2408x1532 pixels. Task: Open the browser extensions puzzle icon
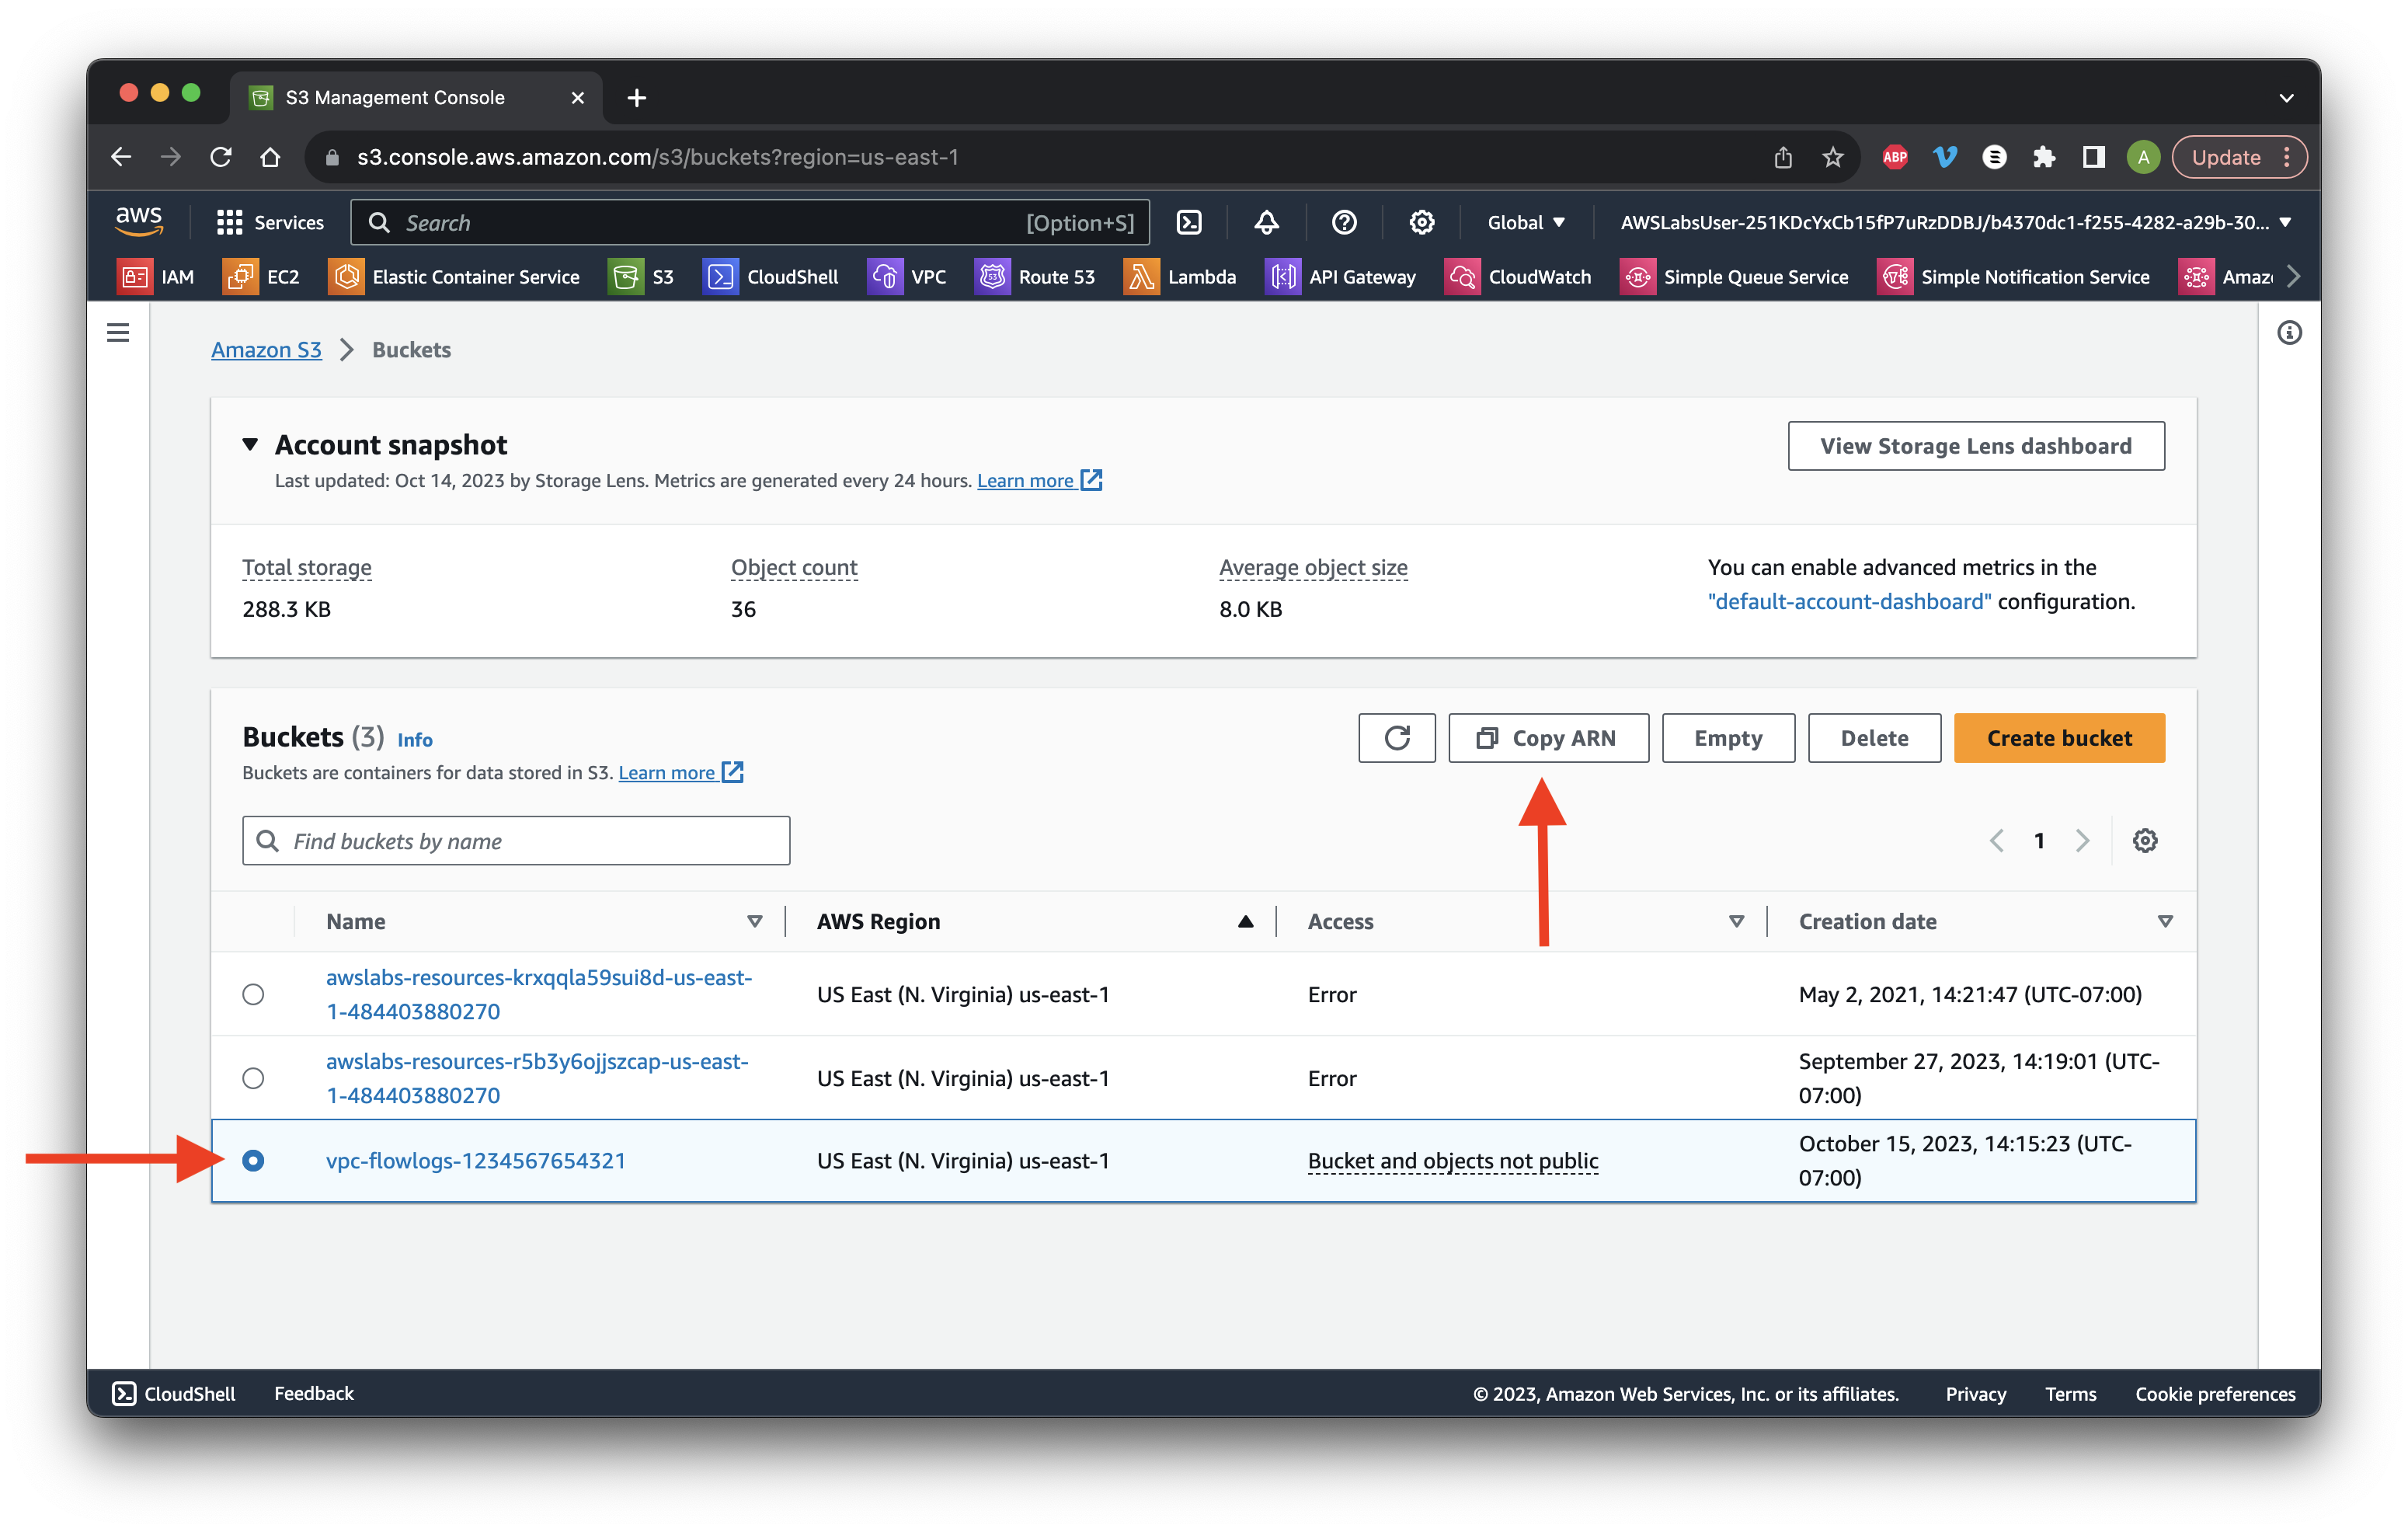point(2044,157)
